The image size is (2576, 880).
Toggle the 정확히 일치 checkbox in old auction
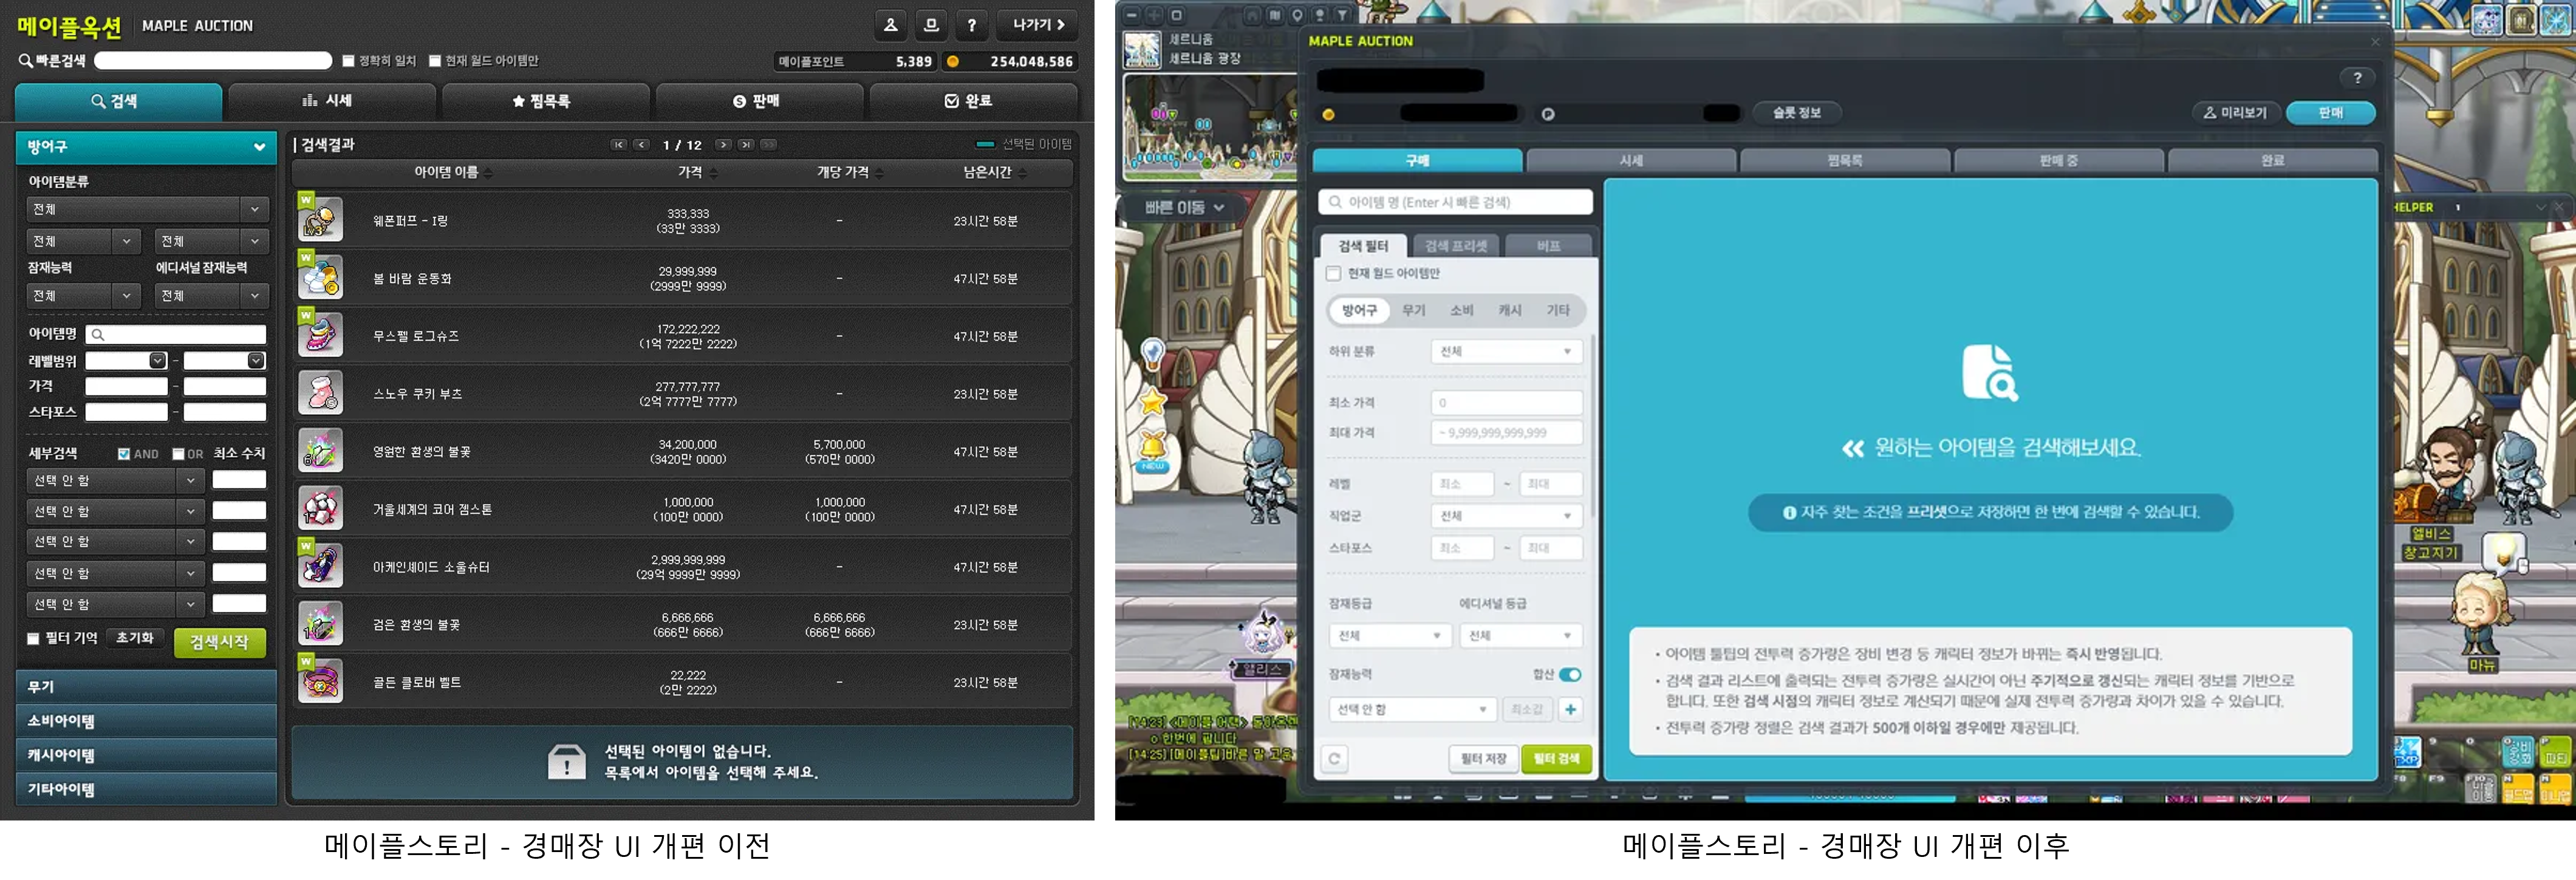348,61
